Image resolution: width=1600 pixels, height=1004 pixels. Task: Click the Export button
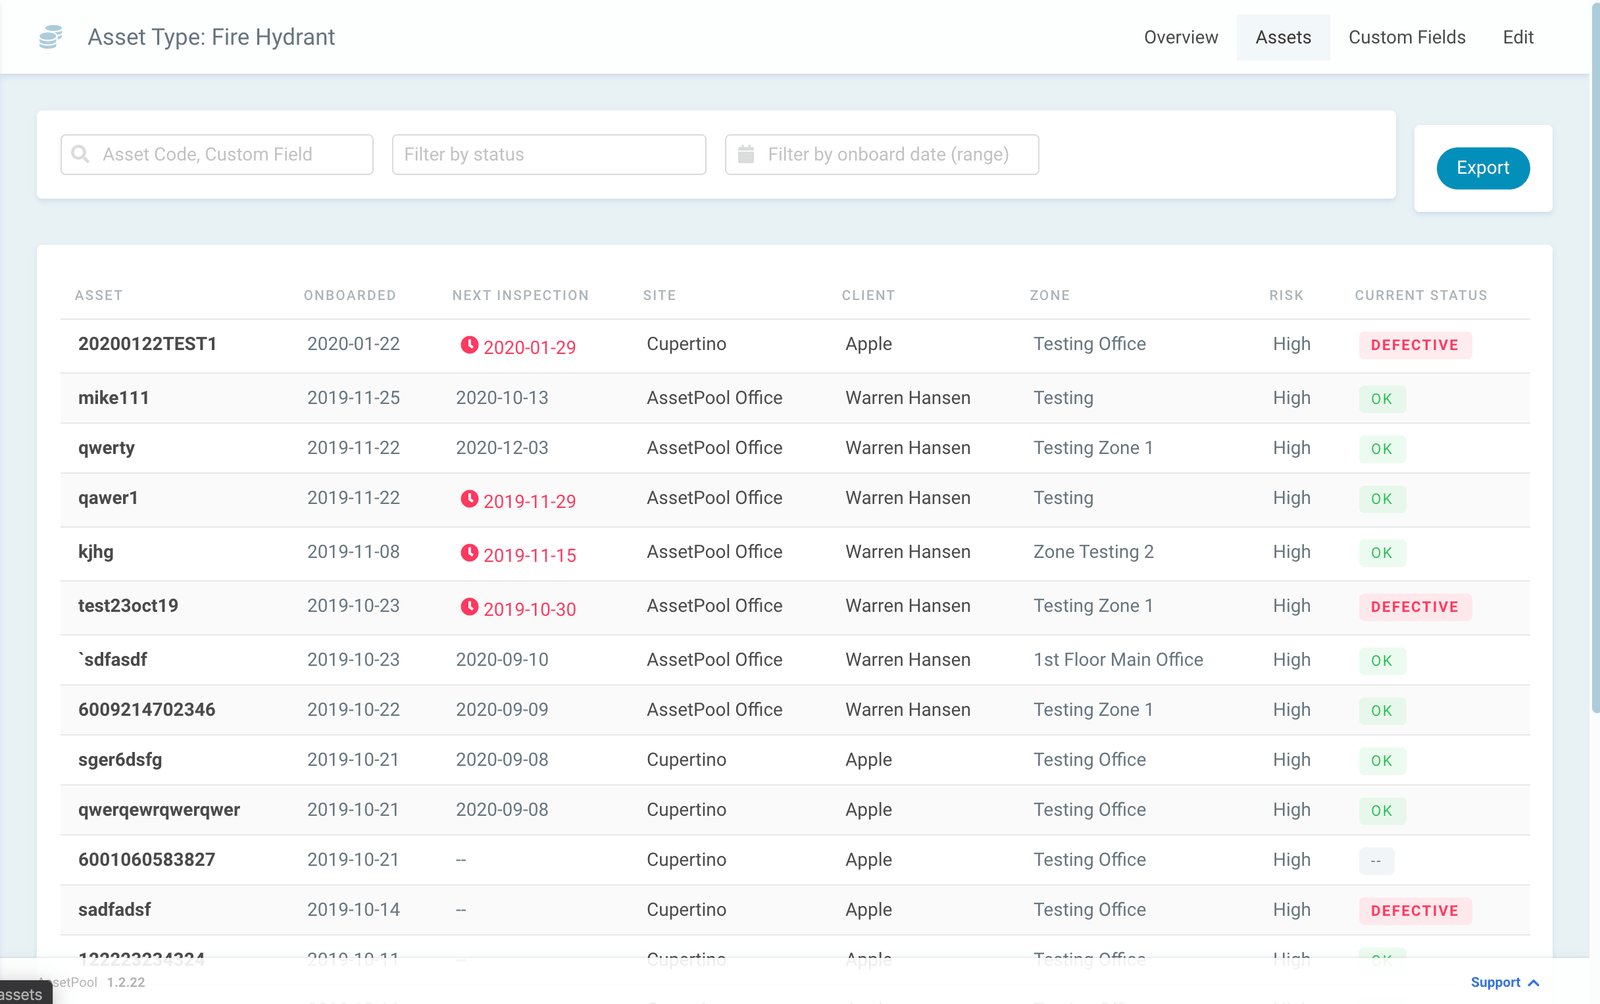pyautogui.click(x=1483, y=168)
